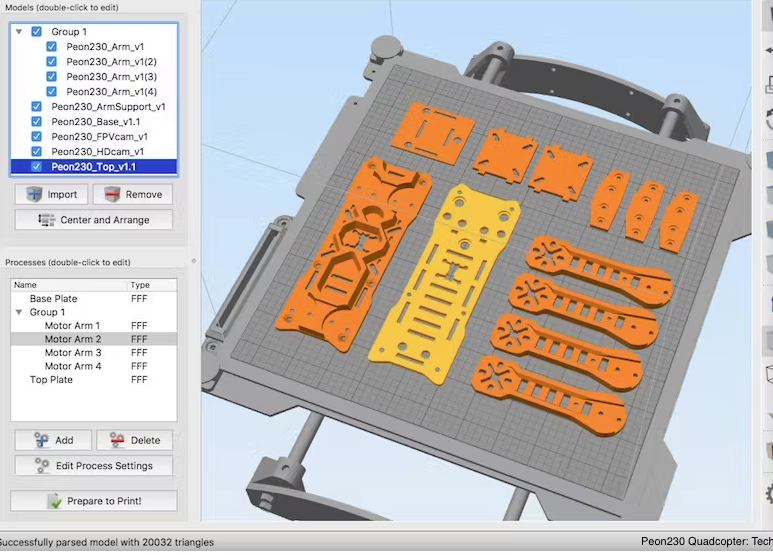This screenshot has height=555, width=773.
Task: Collapse Group 1 in the Models list
Action: tap(19, 32)
